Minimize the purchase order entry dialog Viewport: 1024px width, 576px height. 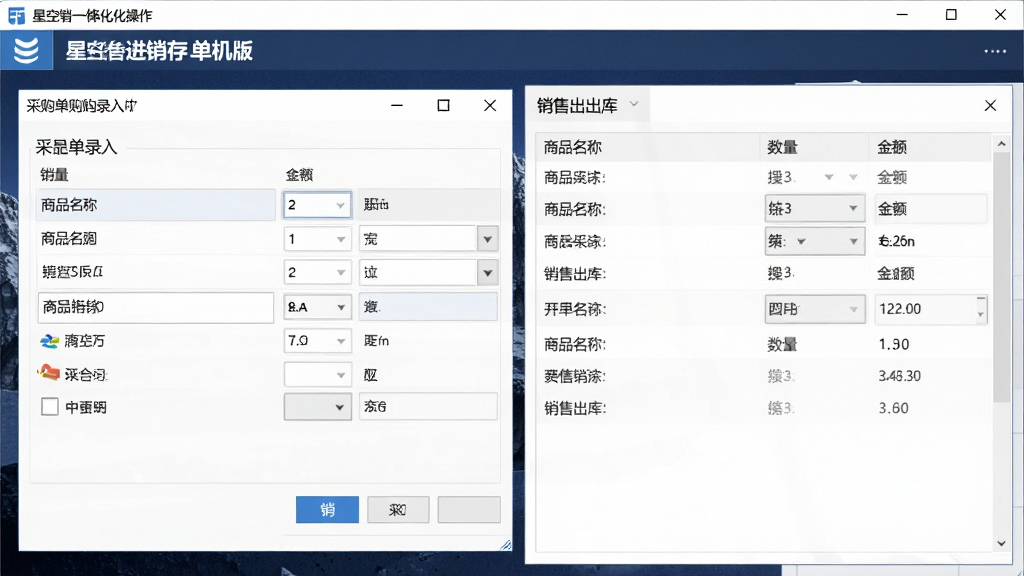pos(396,106)
